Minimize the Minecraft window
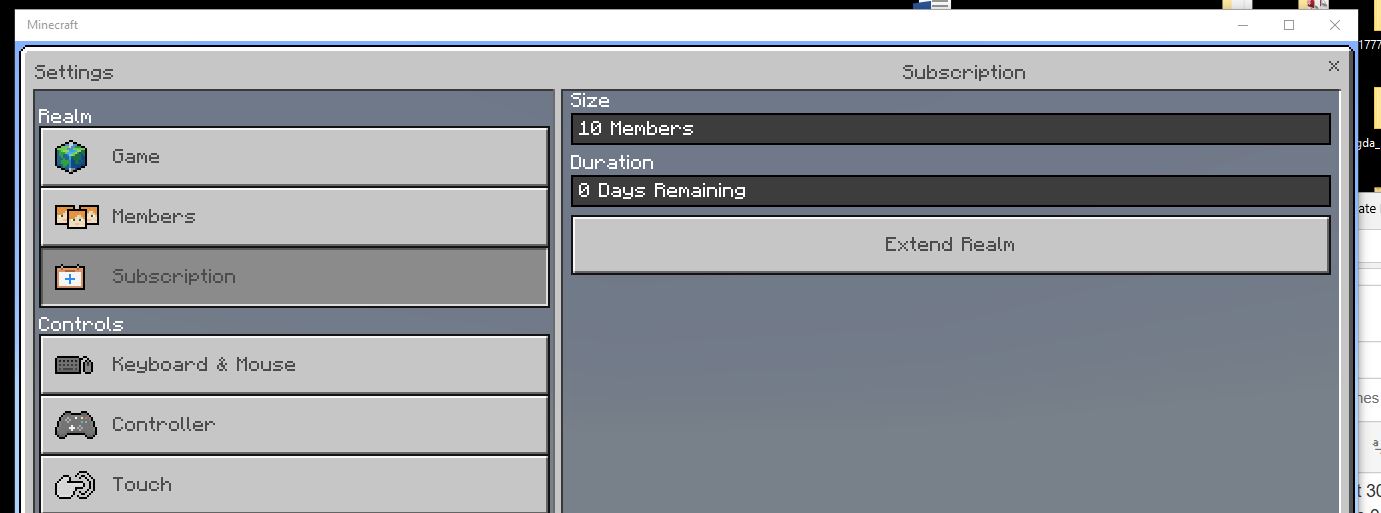1381x513 pixels. 1243,25
